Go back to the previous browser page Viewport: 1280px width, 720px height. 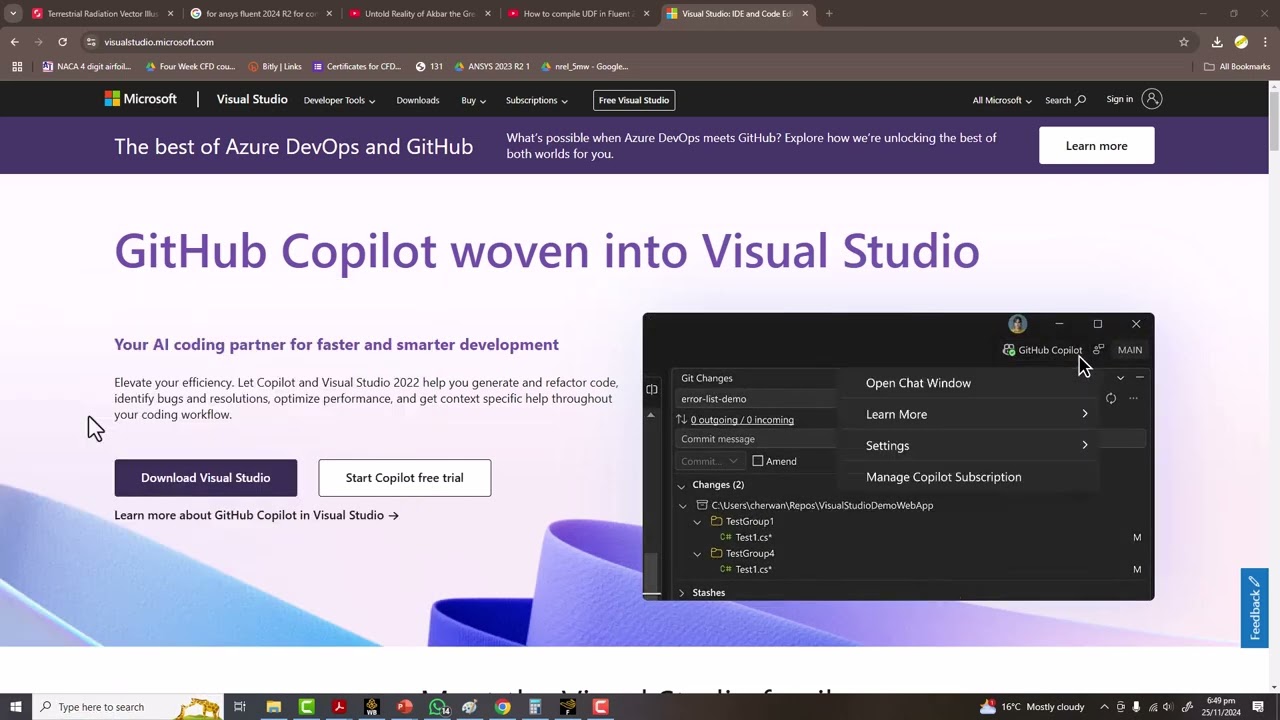pyautogui.click(x=14, y=42)
